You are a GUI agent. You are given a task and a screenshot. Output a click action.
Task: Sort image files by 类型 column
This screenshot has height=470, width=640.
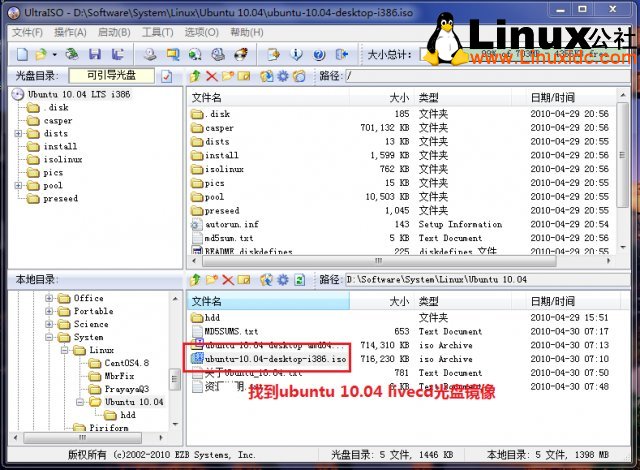(x=462, y=98)
